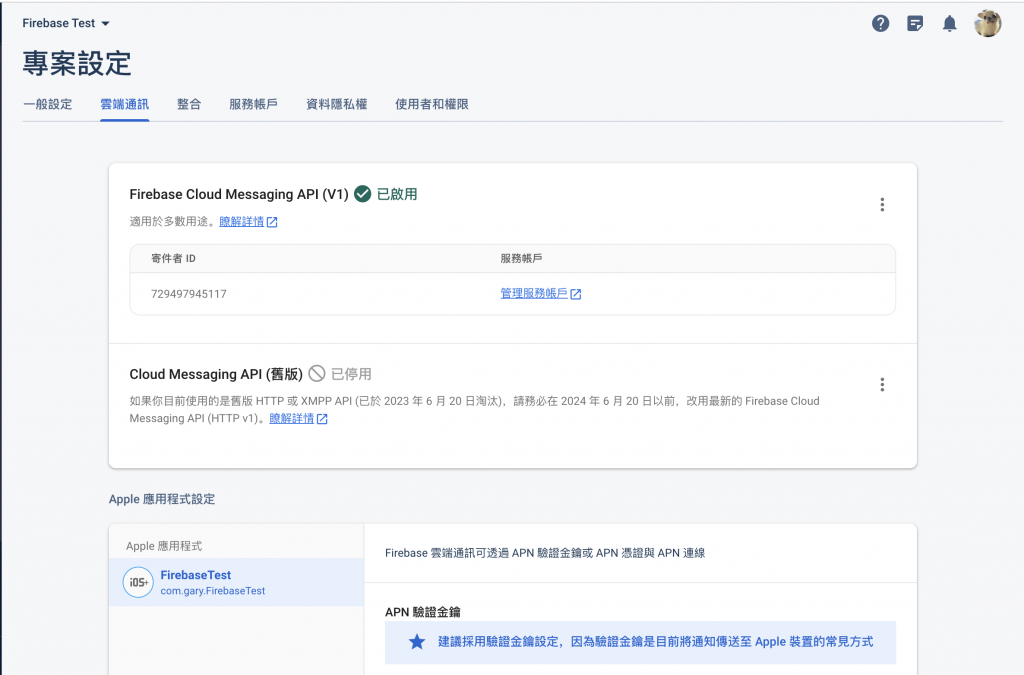Switch to the 整合 tab

(x=189, y=104)
